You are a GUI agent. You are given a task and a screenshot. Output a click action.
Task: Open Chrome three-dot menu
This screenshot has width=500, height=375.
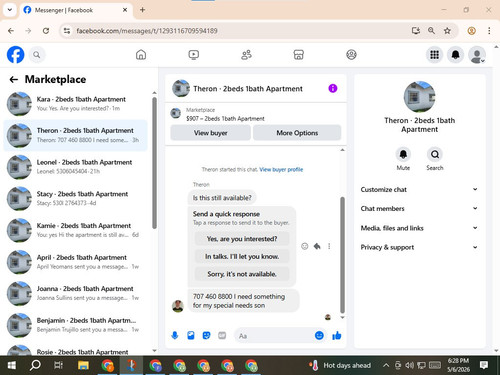(489, 31)
